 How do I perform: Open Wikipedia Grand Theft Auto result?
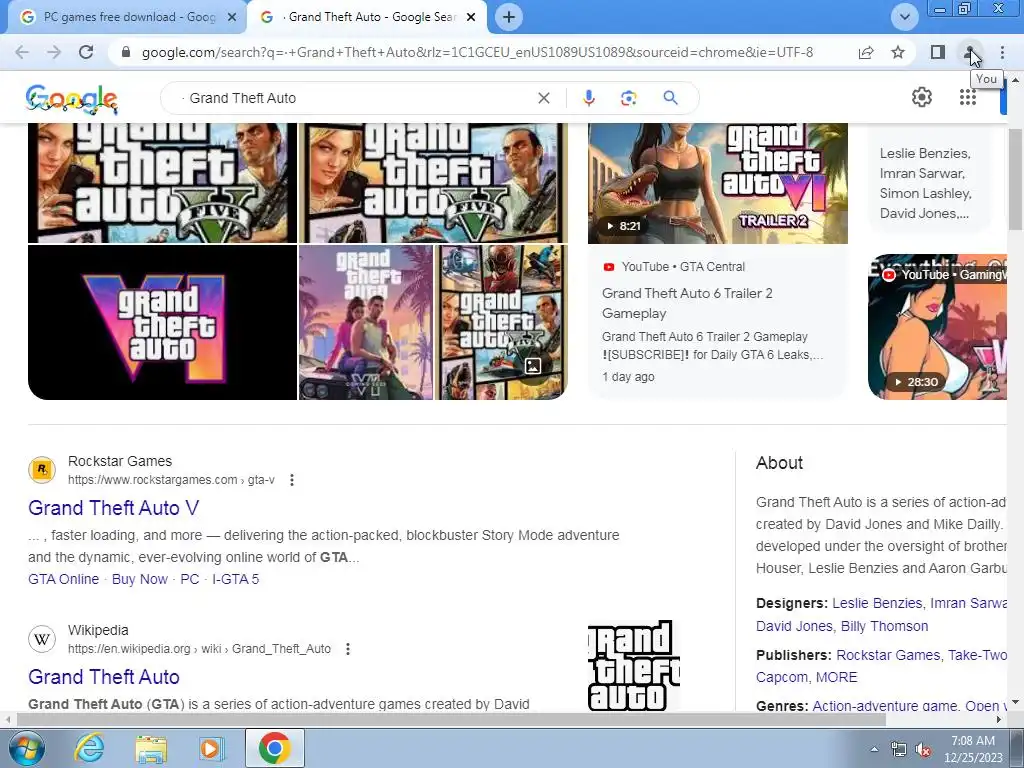click(x=104, y=677)
